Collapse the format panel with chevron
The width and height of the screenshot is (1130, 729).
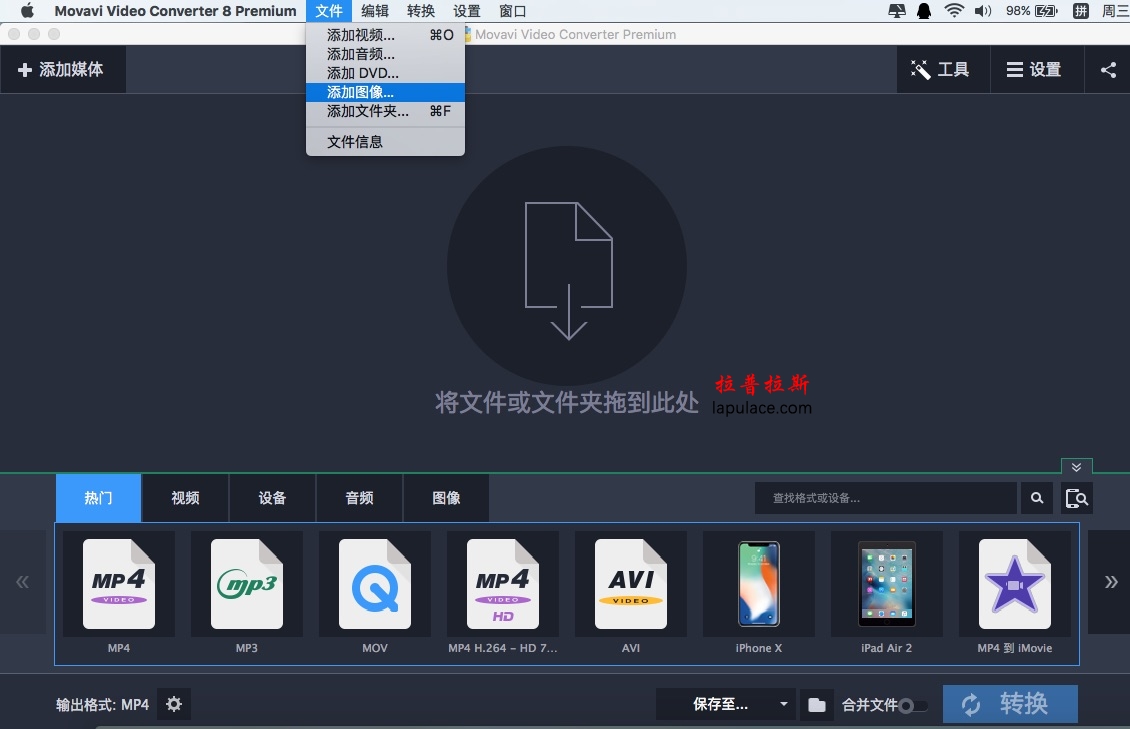pos(1076,467)
